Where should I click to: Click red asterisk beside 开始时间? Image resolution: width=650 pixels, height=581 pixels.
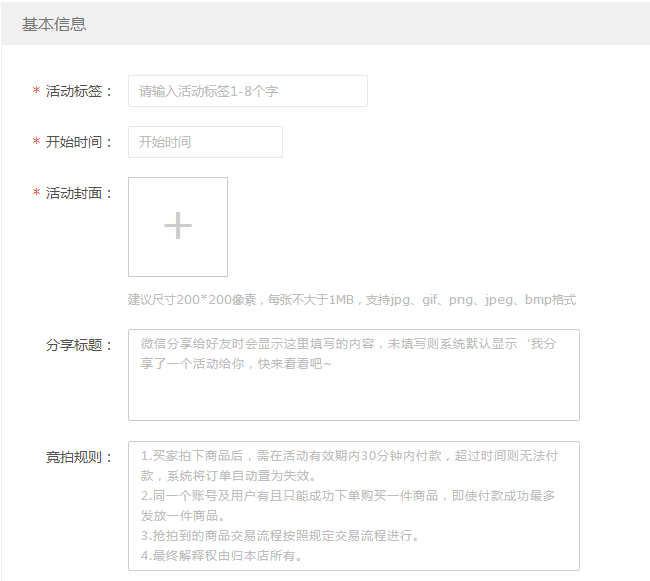click(37, 143)
